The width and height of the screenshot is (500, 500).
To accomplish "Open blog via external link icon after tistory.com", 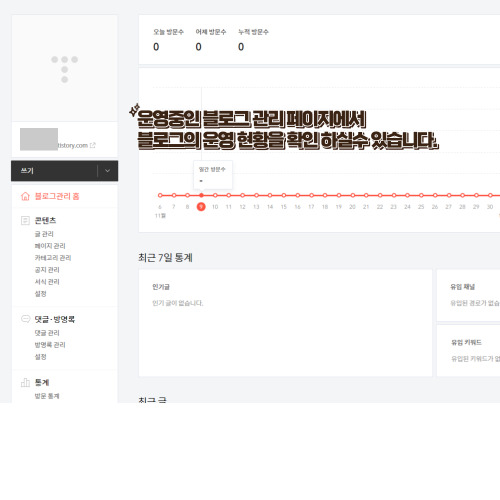I will [x=93, y=145].
